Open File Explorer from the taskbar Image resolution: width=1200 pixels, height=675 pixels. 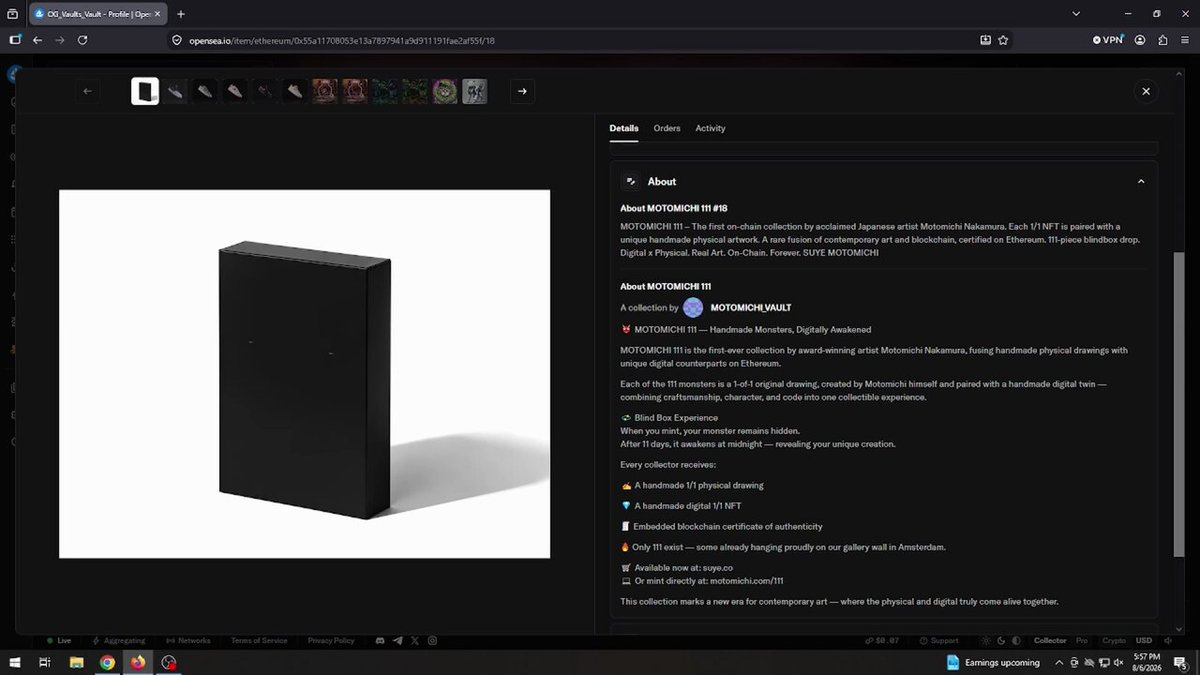[76, 662]
